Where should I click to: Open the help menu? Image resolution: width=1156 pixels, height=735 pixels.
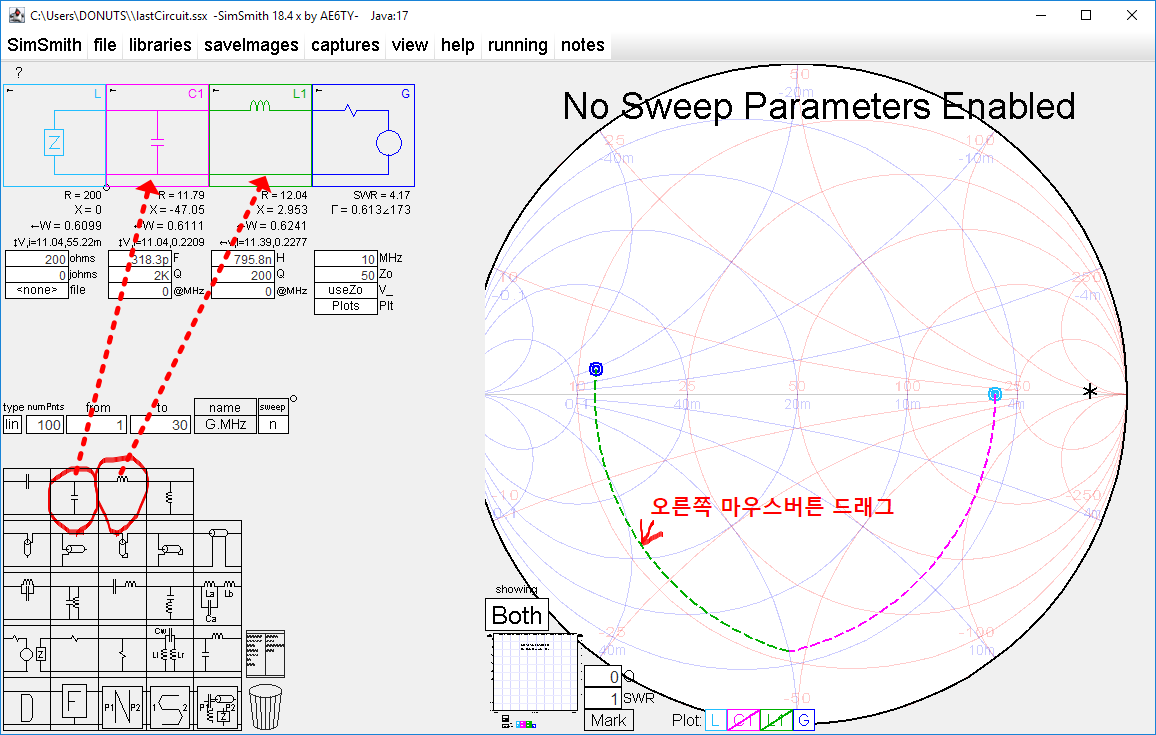click(458, 45)
